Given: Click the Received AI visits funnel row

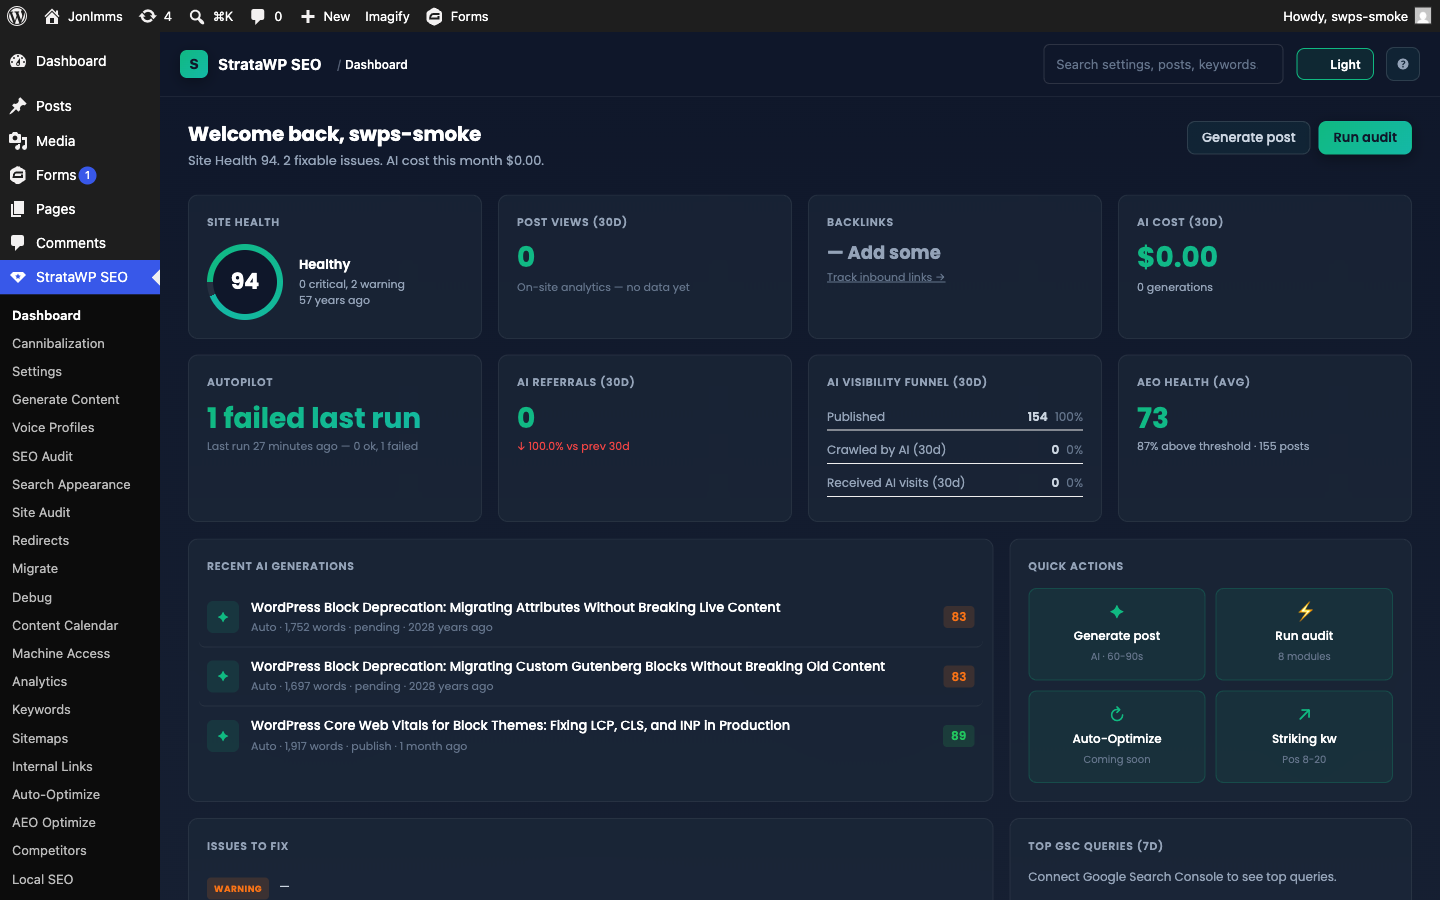Looking at the screenshot, I should click(955, 483).
